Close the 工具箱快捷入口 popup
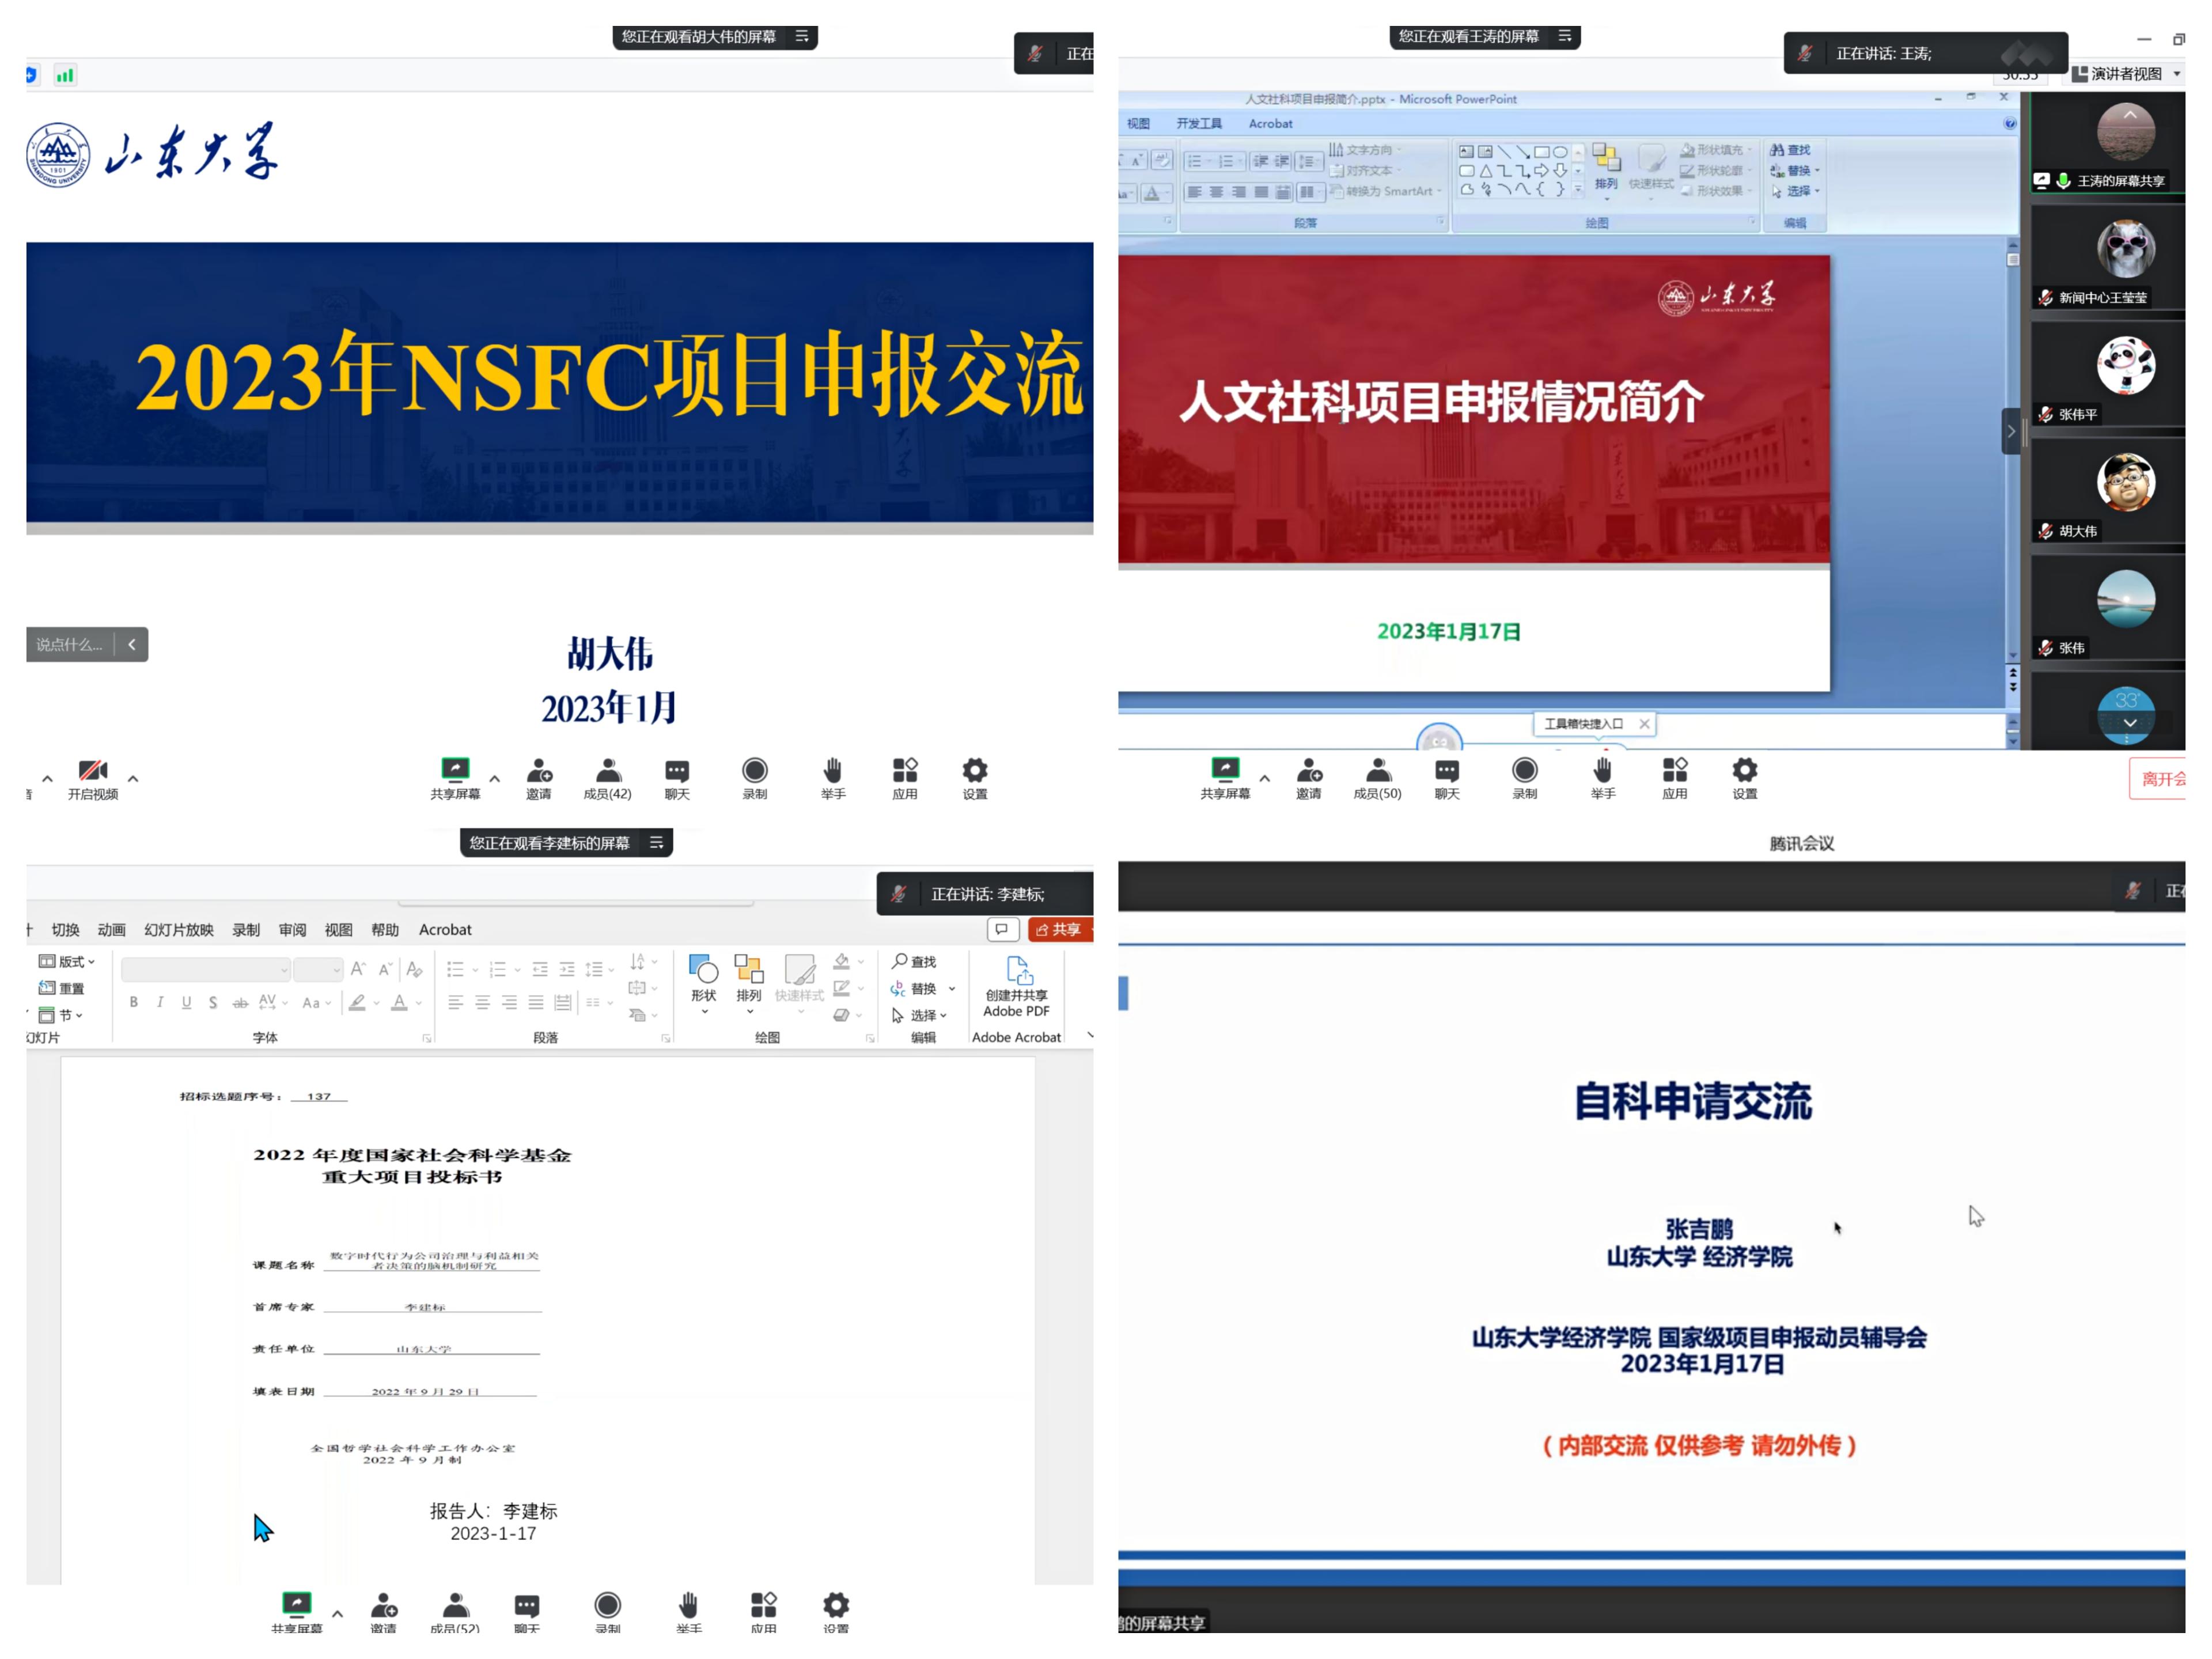The height and width of the screenshot is (1659, 2212). tap(1644, 724)
